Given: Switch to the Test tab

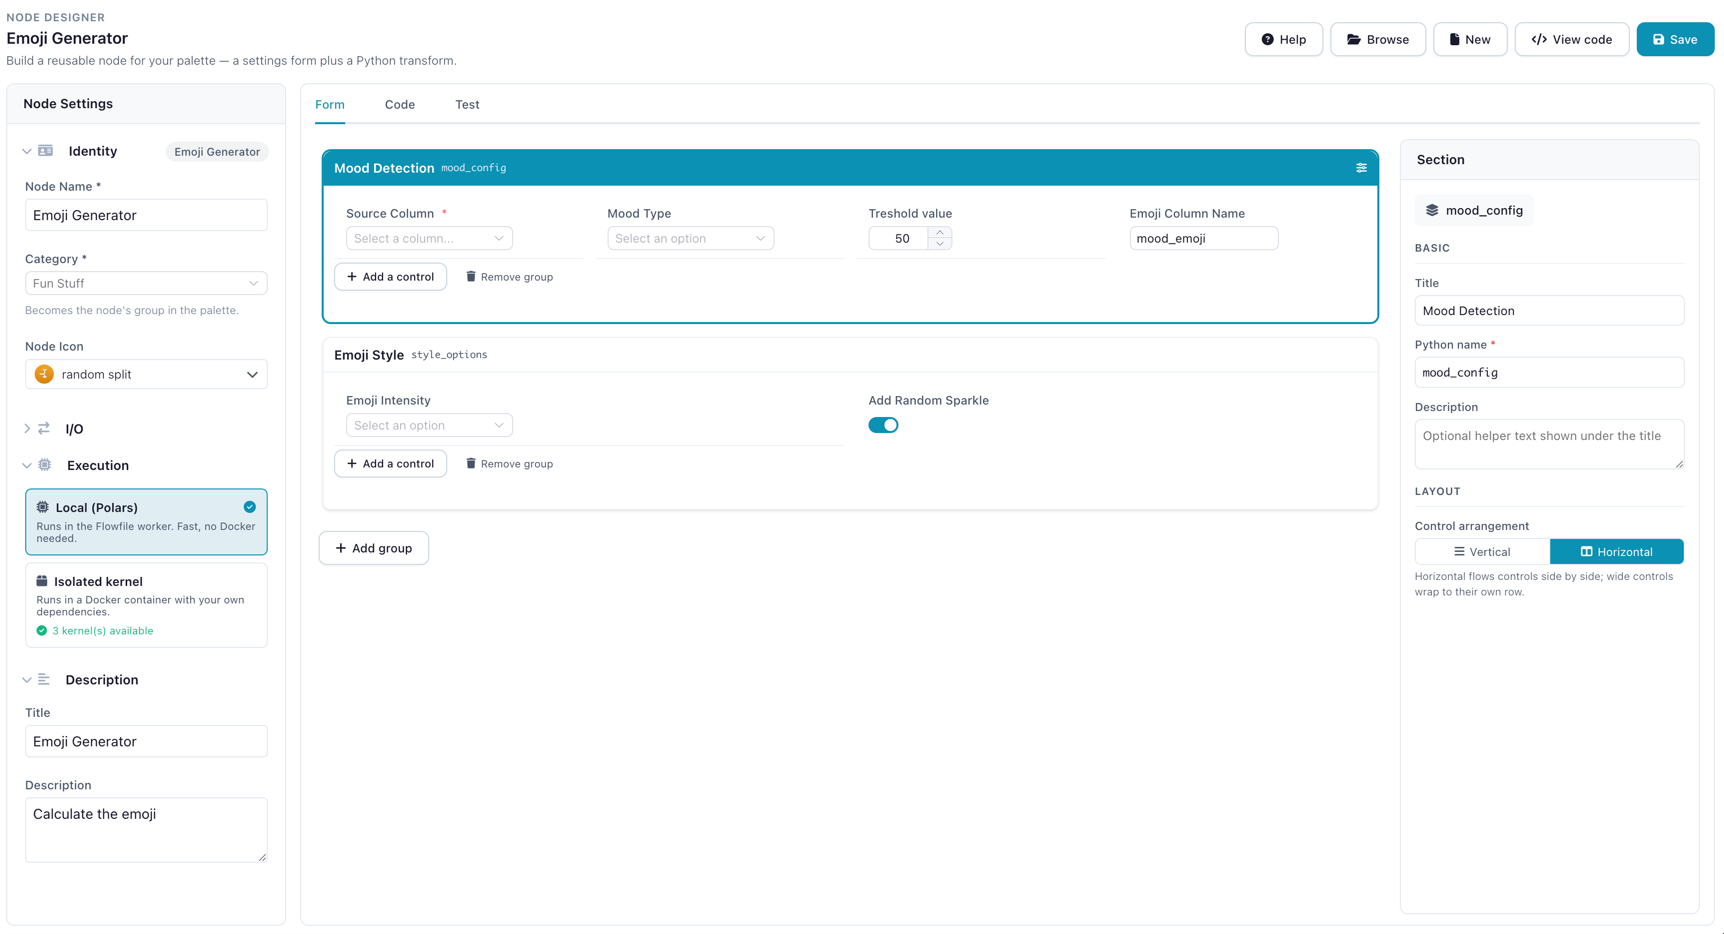Looking at the screenshot, I should (x=467, y=105).
